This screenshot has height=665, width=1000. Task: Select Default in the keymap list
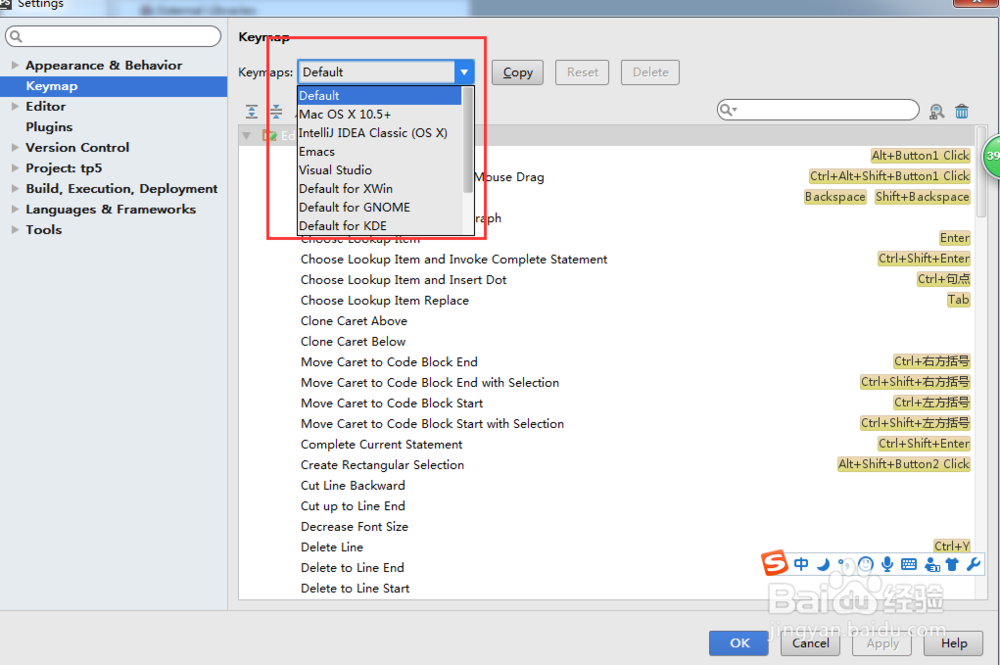[x=379, y=96]
